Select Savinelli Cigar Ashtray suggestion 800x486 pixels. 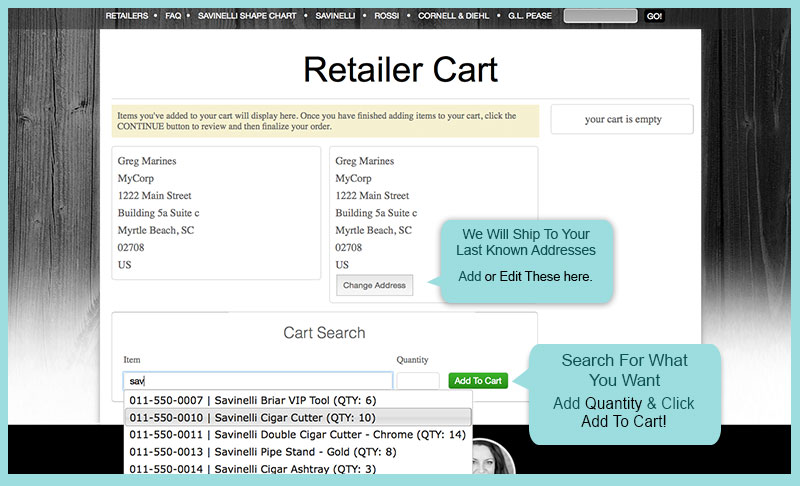pyautogui.click(x=298, y=468)
